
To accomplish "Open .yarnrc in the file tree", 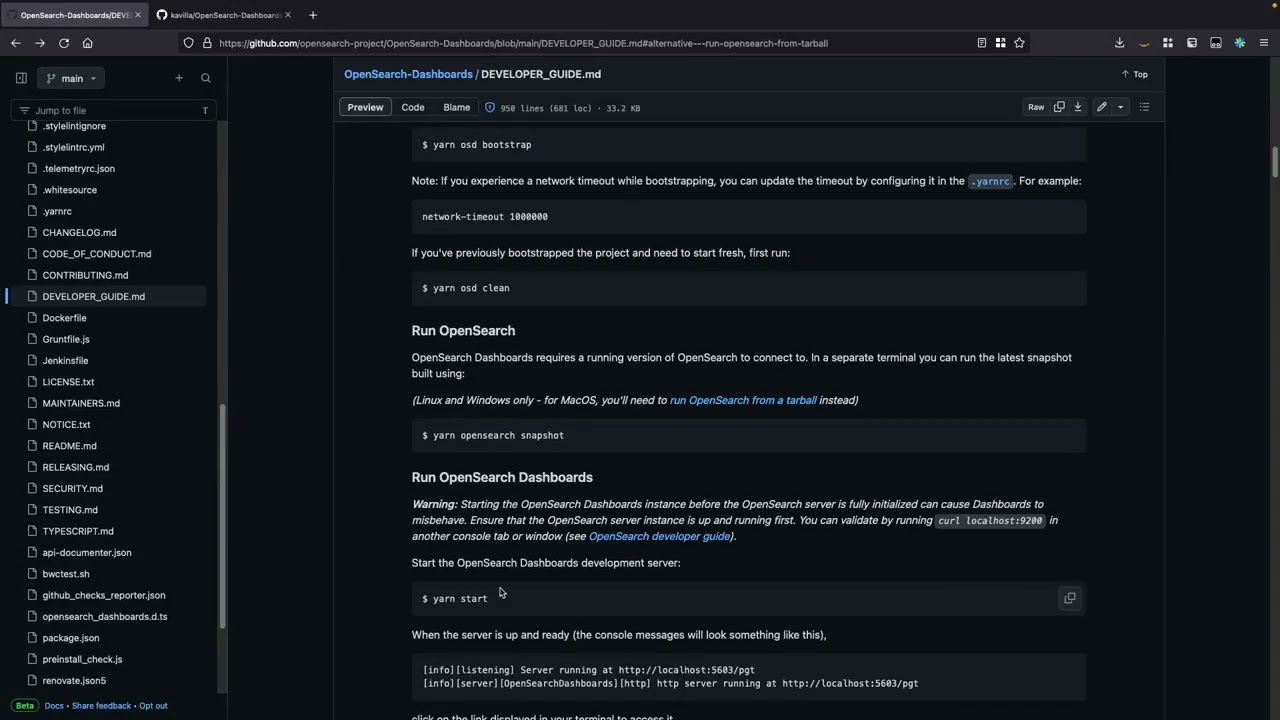I will click(x=57, y=211).
